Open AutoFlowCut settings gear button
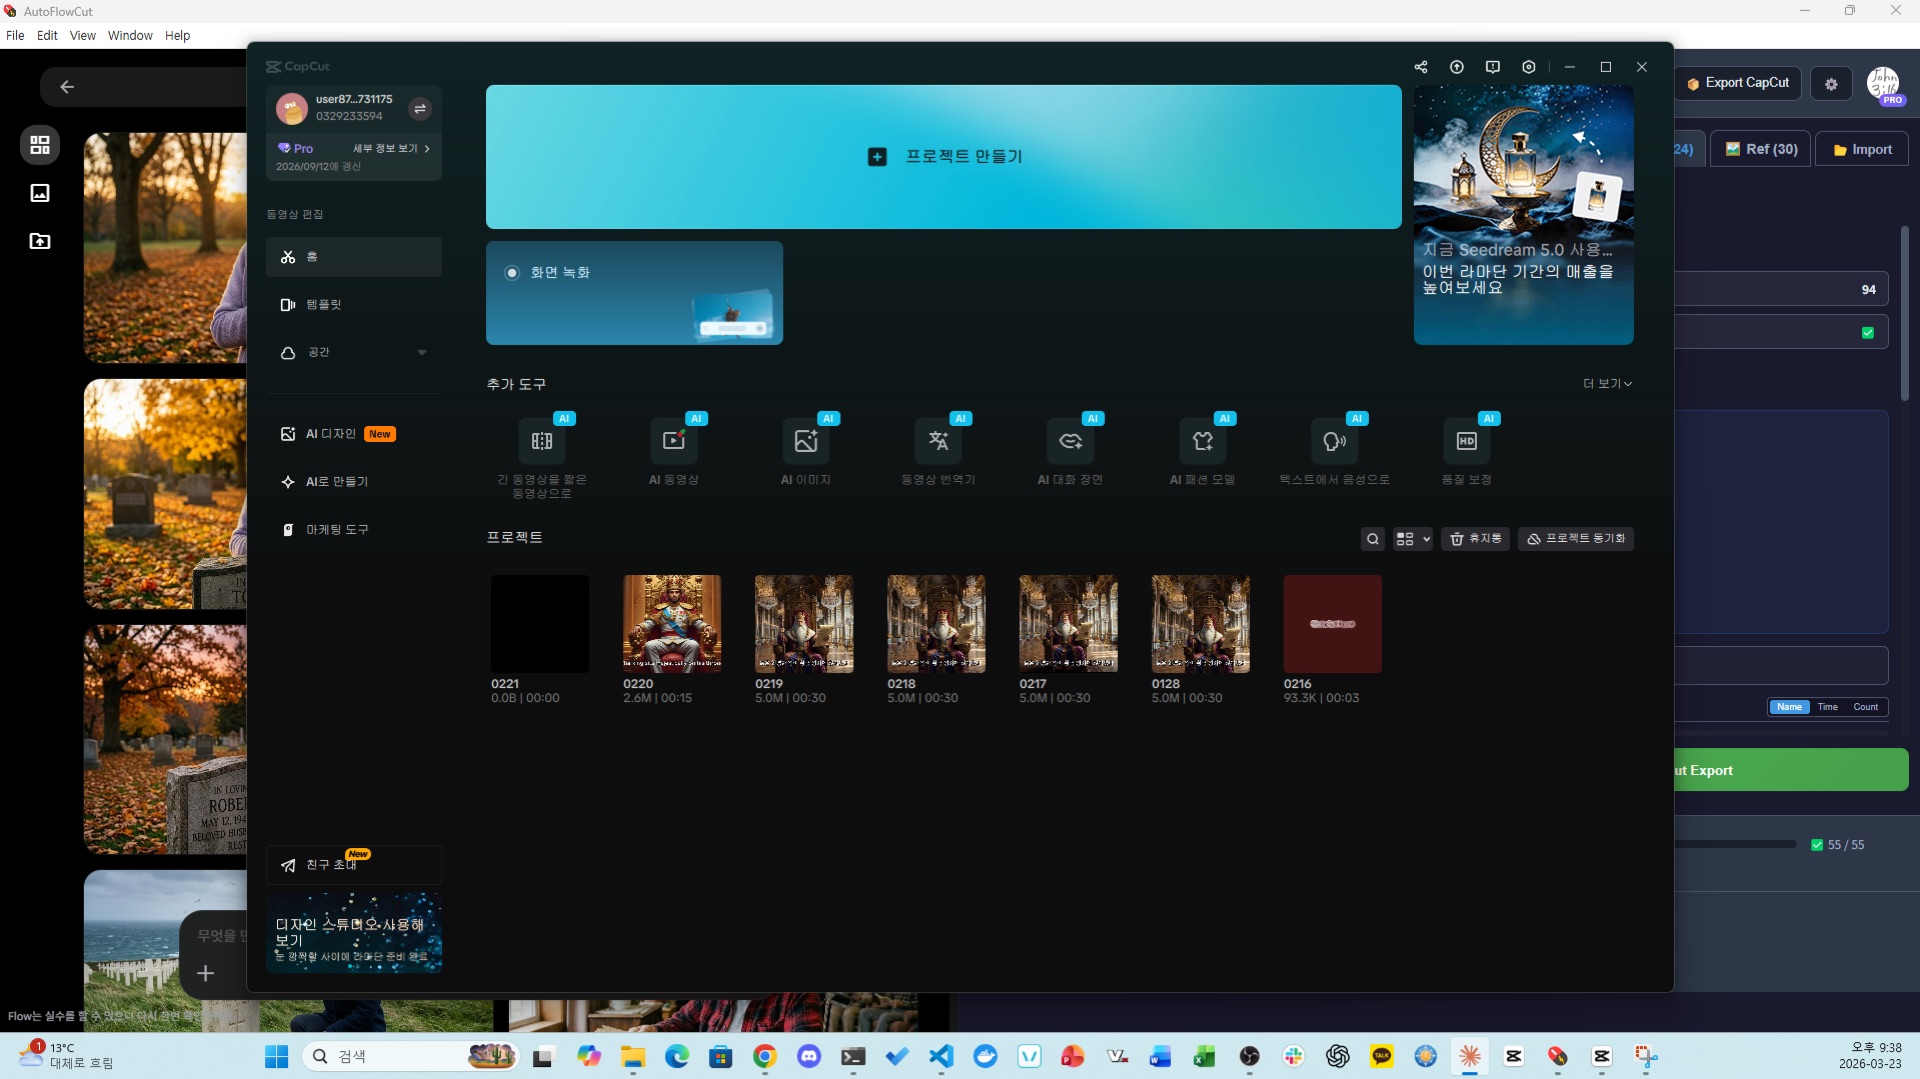The height and width of the screenshot is (1079, 1920). tap(1831, 84)
